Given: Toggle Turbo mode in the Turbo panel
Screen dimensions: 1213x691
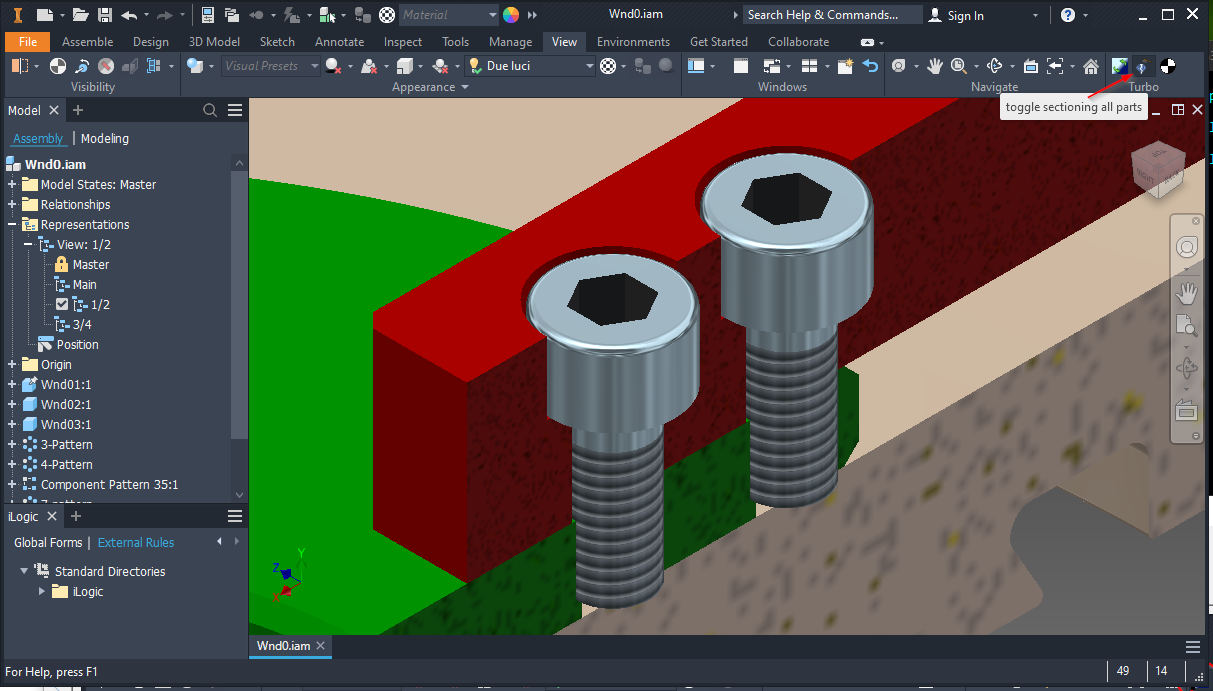Looking at the screenshot, I should [x=1119, y=66].
